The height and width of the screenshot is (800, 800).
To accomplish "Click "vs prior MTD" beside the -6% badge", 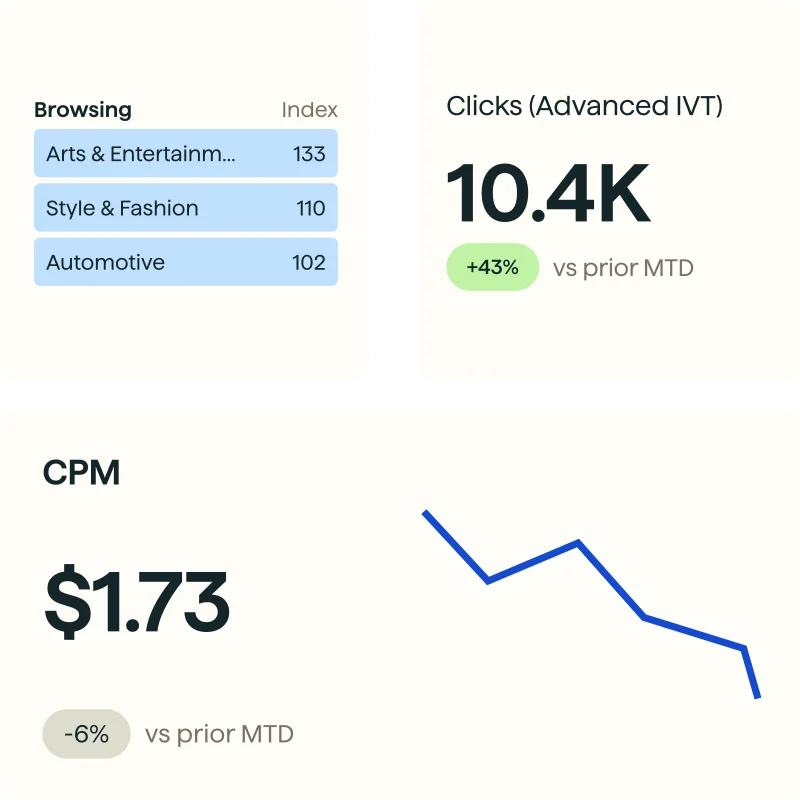I will pos(219,734).
